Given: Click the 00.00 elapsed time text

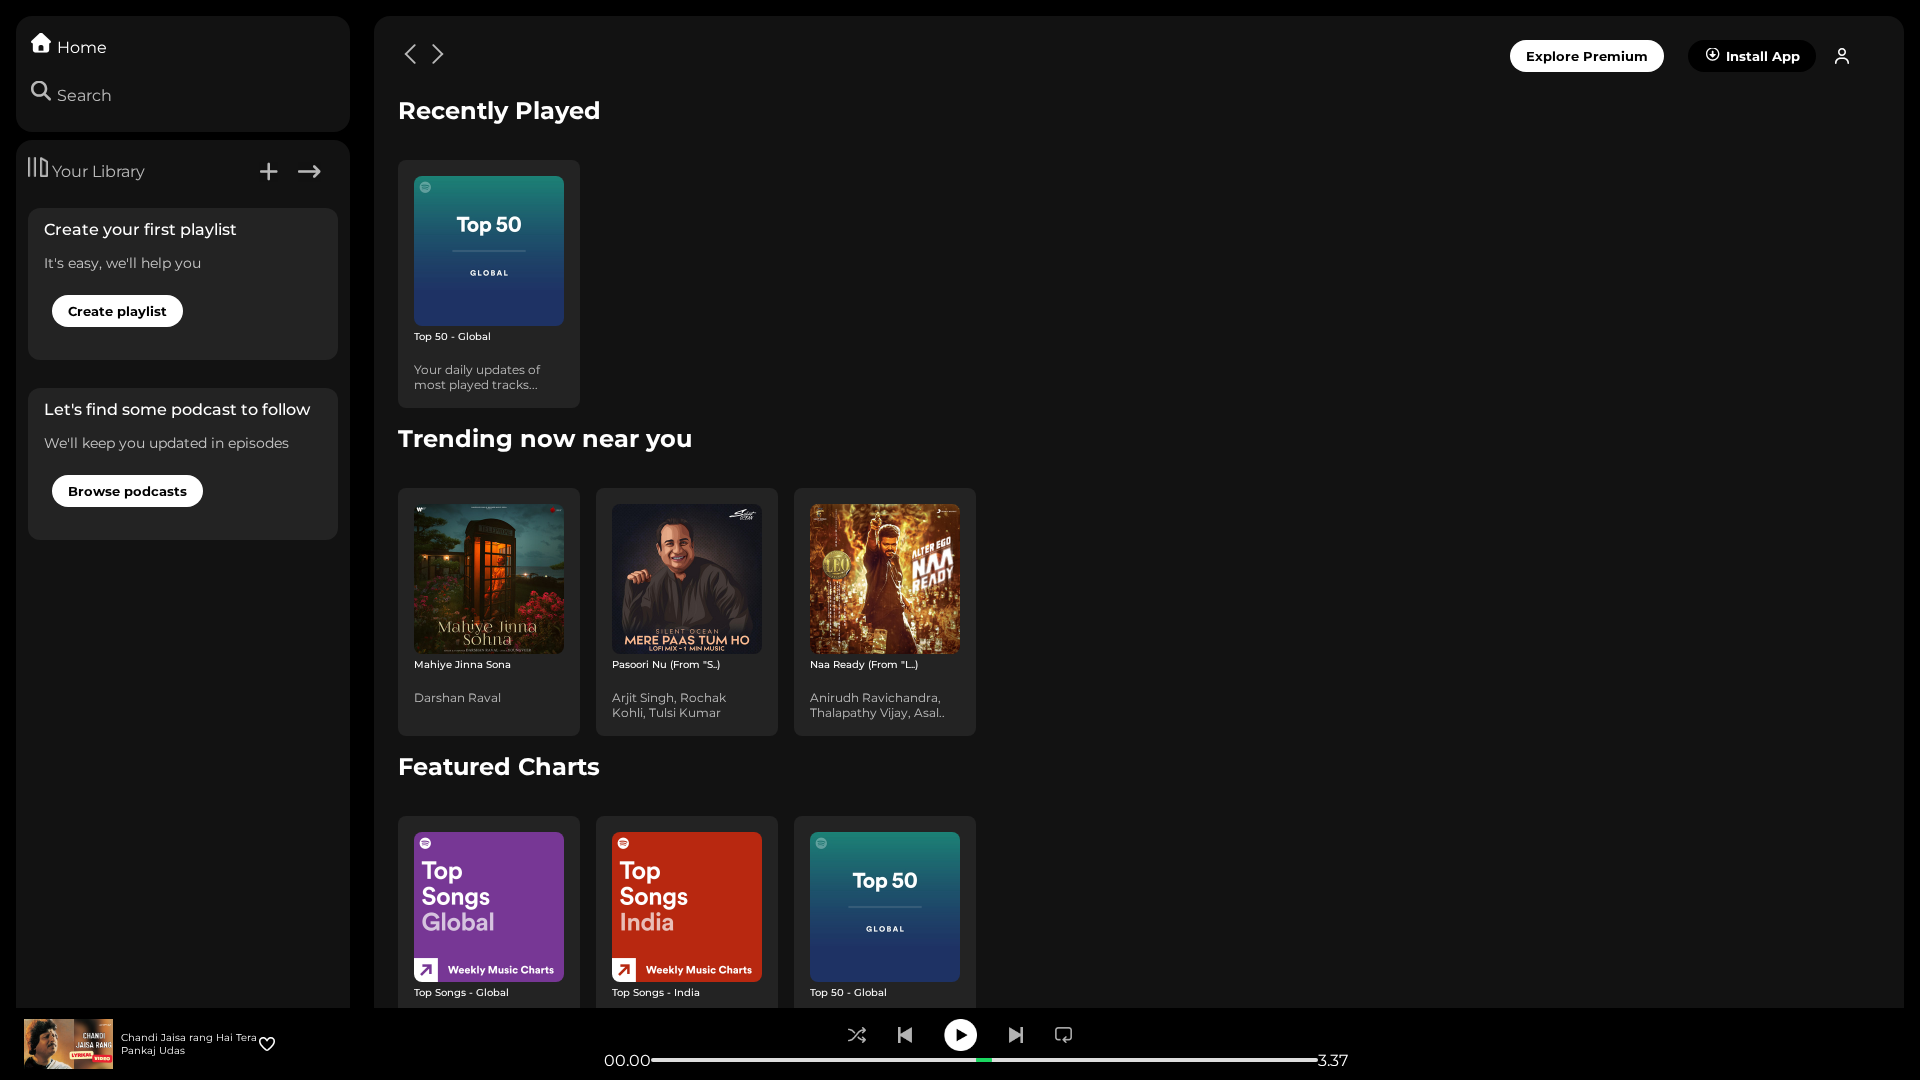Looking at the screenshot, I should click(x=627, y=1060).
